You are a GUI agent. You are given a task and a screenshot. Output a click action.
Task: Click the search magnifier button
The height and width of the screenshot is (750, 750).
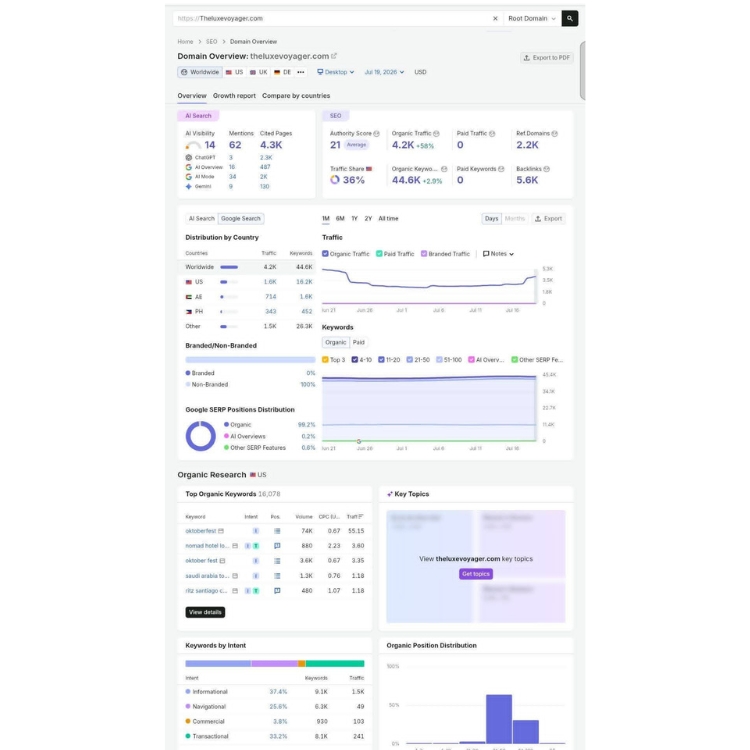point(569,18)
